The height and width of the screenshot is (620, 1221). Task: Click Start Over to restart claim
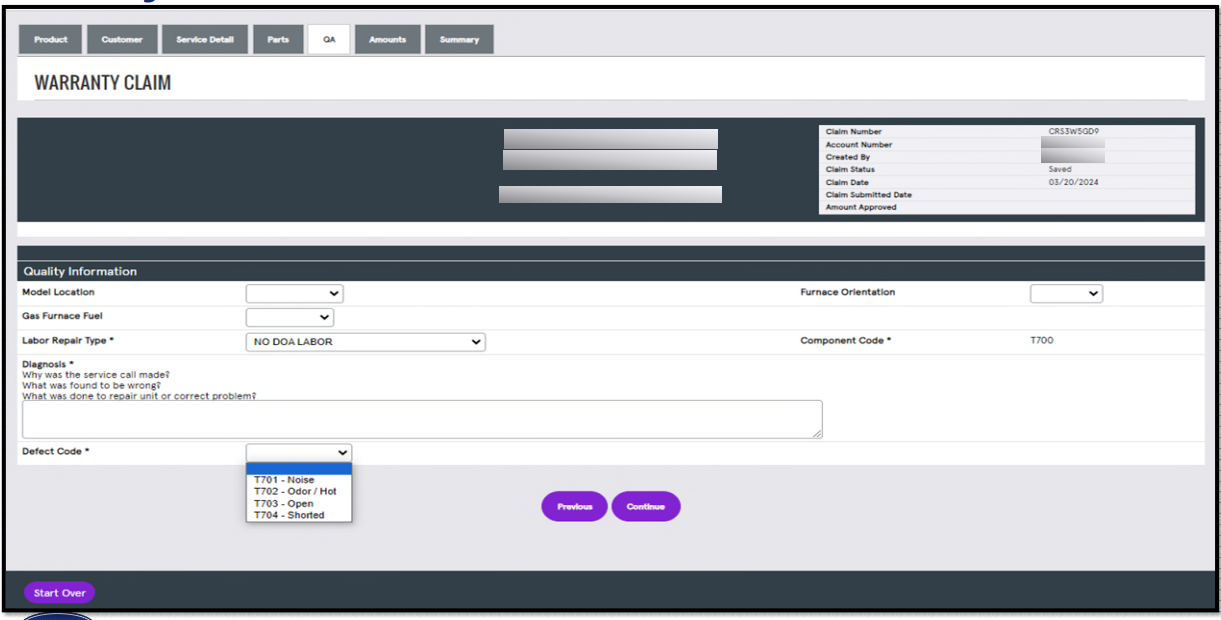pyautogui.click(x=58, y=592)
